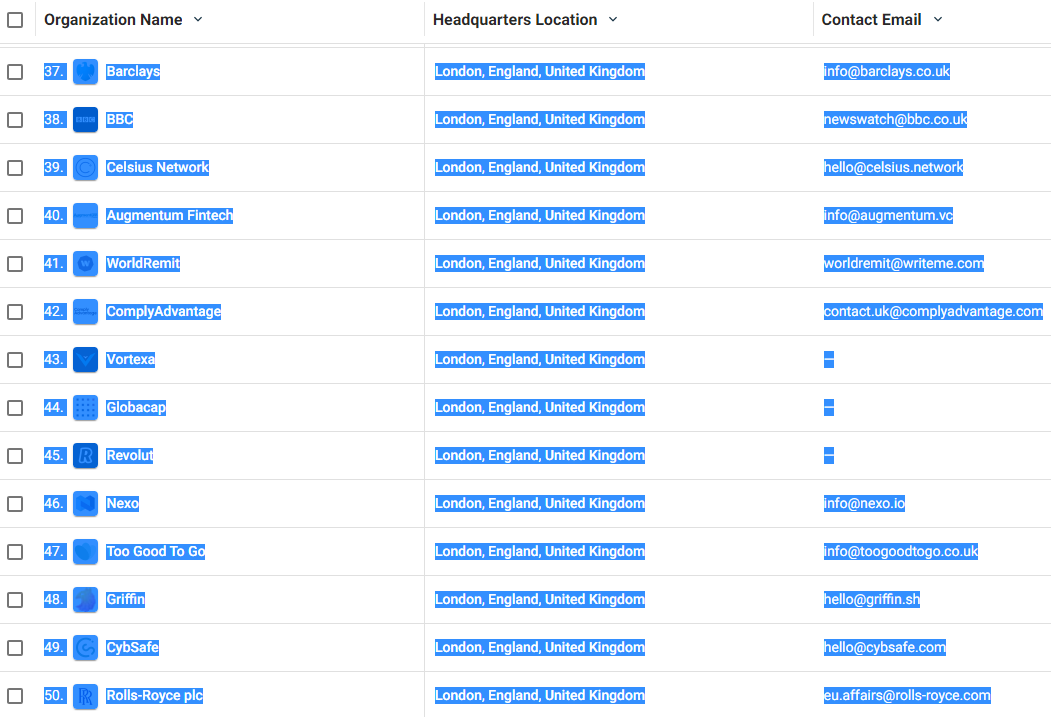This screenshot has width=1051, height=717.
Task: Check the Too Good To Go checkbox
Action: pyautogui.click(x=15, y=552)
